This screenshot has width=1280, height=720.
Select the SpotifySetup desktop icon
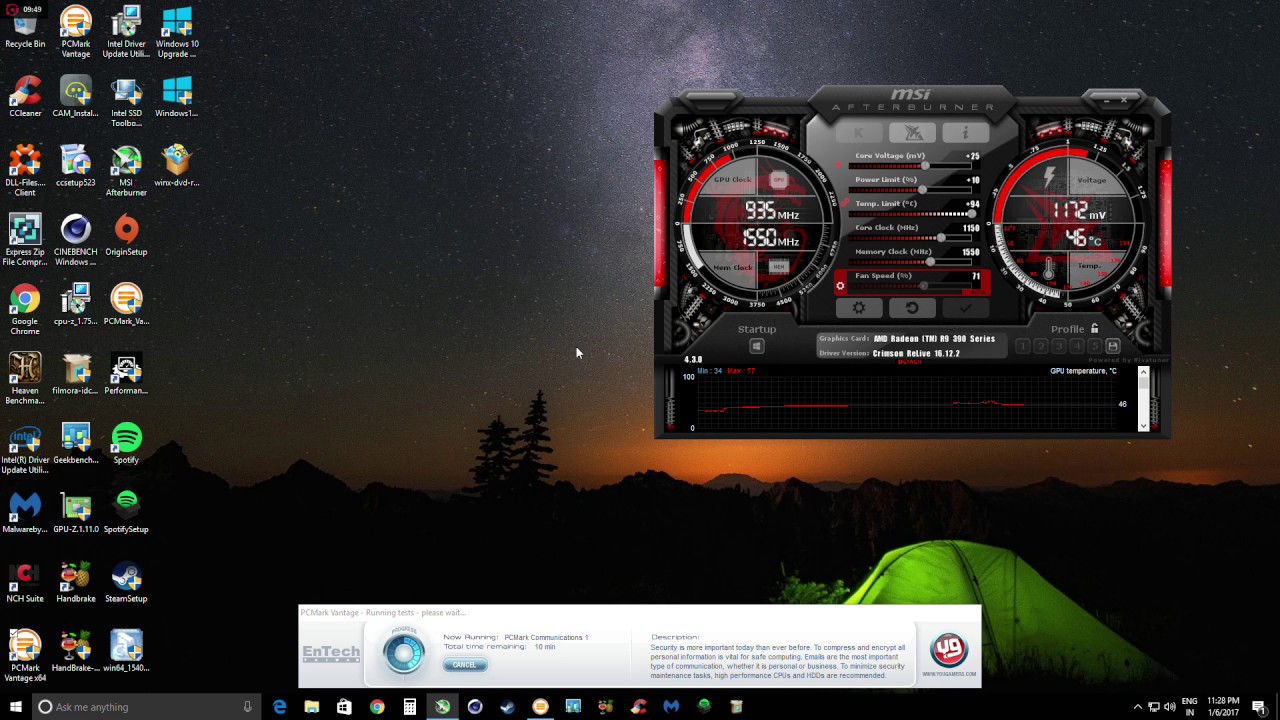pos(126,513)
